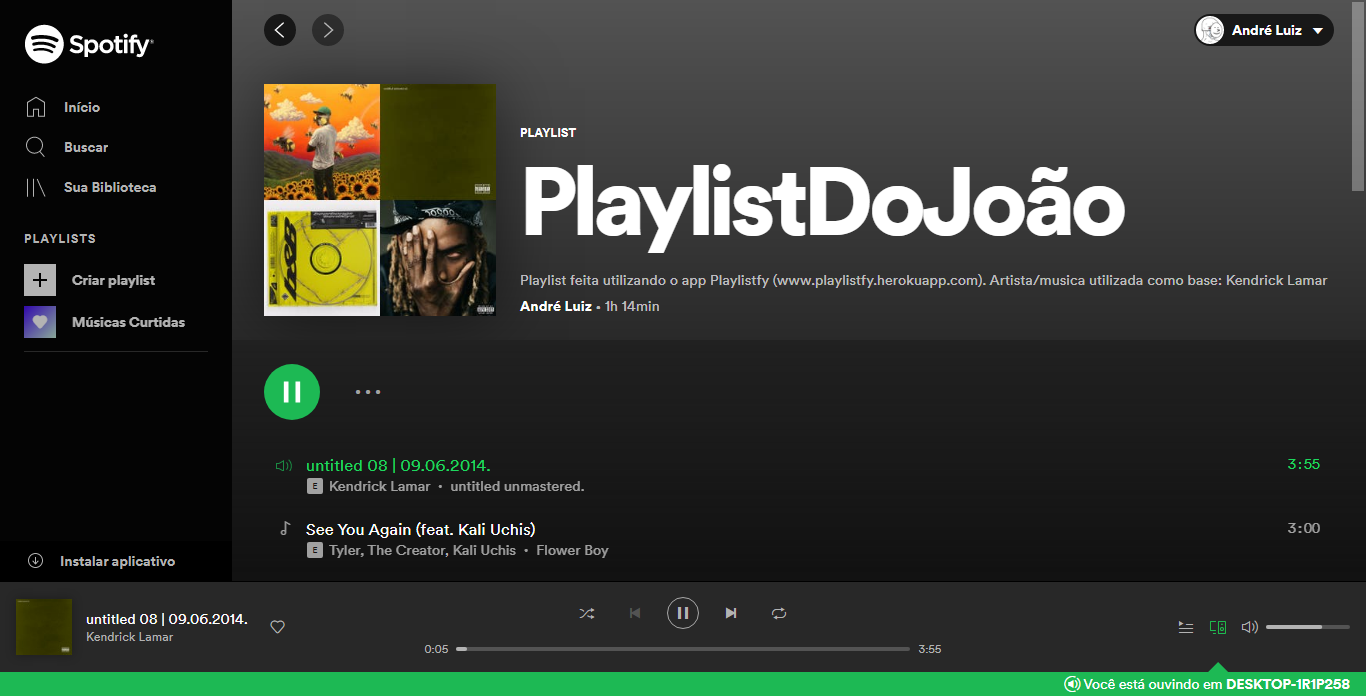Open the André Luiz account dropdown

tap(1264, 30)
